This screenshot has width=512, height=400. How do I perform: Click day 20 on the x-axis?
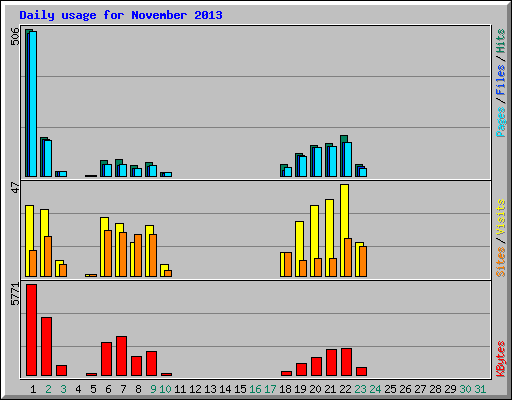coord(315,389)
